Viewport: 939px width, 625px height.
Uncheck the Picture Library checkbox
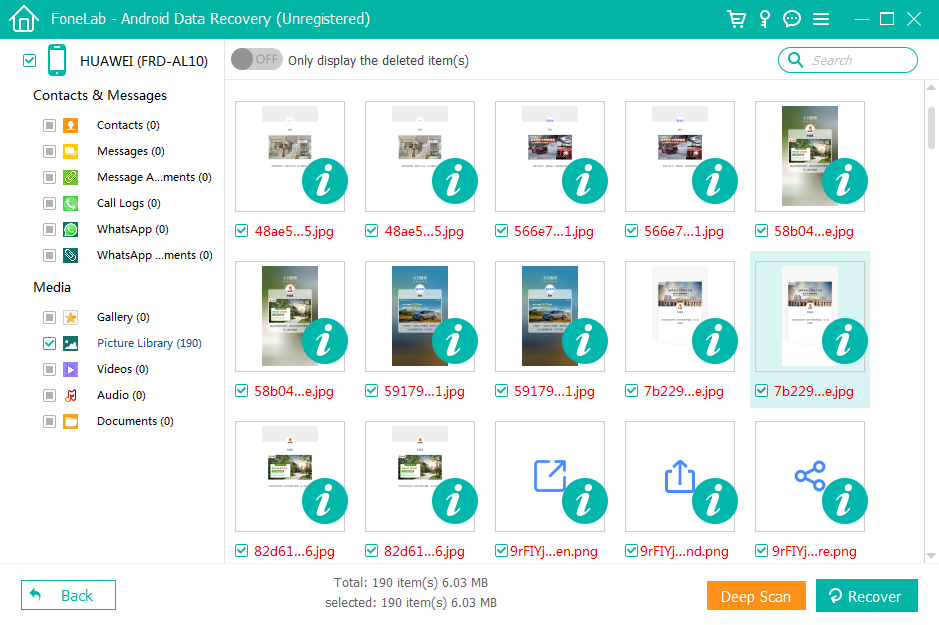tap(49, 343)
